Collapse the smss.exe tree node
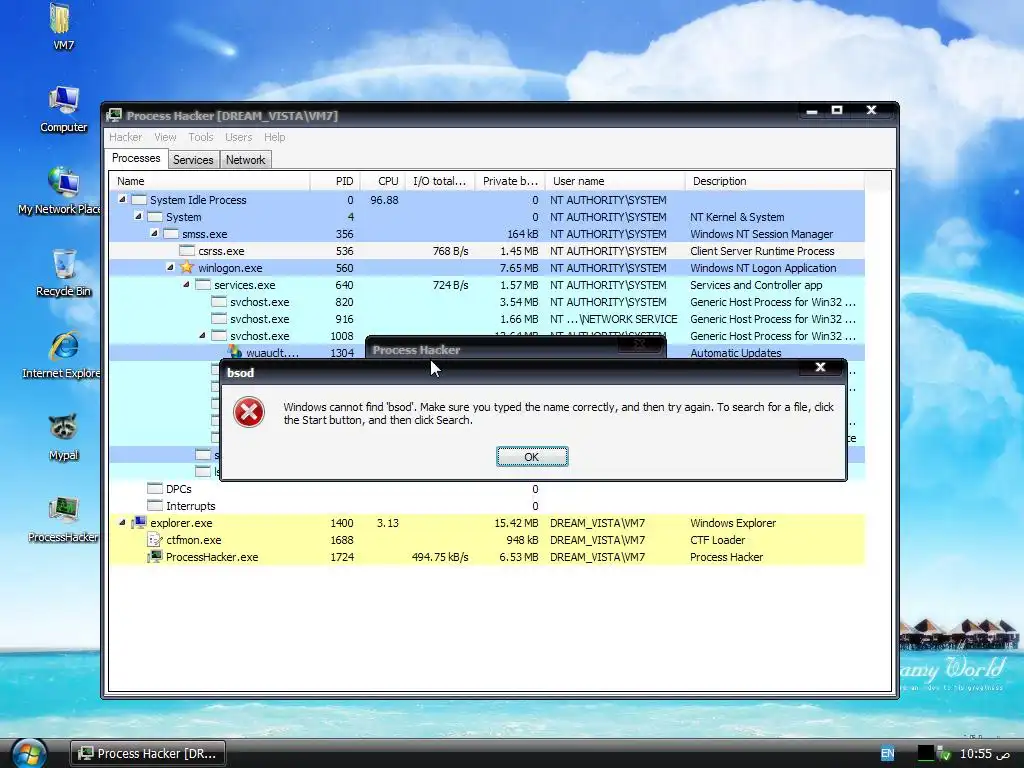The image size is (1024, 768). pyautogui.click(x=154, y=233)
